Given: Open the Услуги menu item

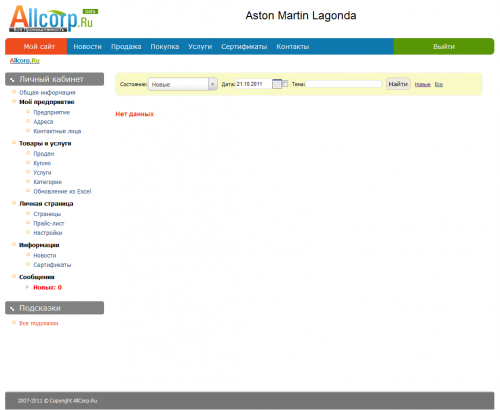Looking at the screenshot, I should (x=200, y=47).
